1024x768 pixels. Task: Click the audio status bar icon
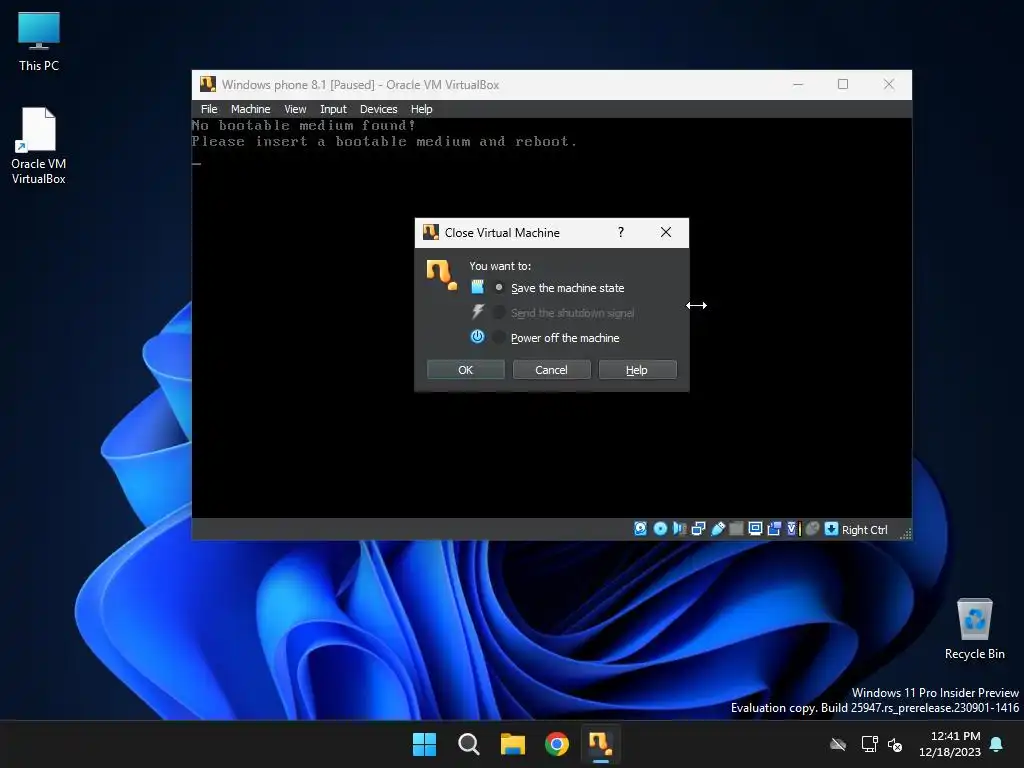pos(679,529)
